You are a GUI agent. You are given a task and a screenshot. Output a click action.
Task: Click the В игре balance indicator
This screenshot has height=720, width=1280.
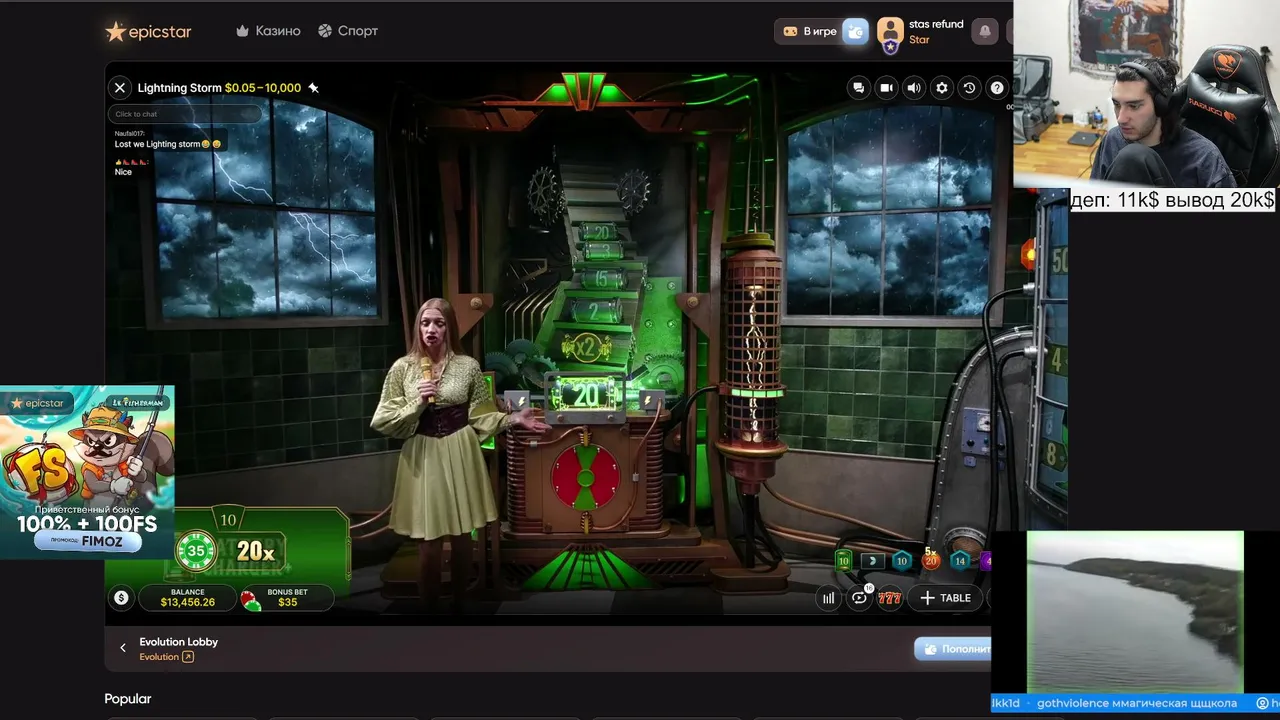[x=810, y=31]
